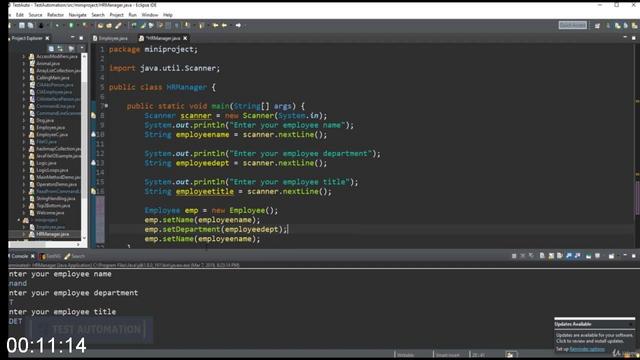The width and height of the screenshot is (640, 360).
Task: Click the warning marker on line 10
Action: [93, 134]
